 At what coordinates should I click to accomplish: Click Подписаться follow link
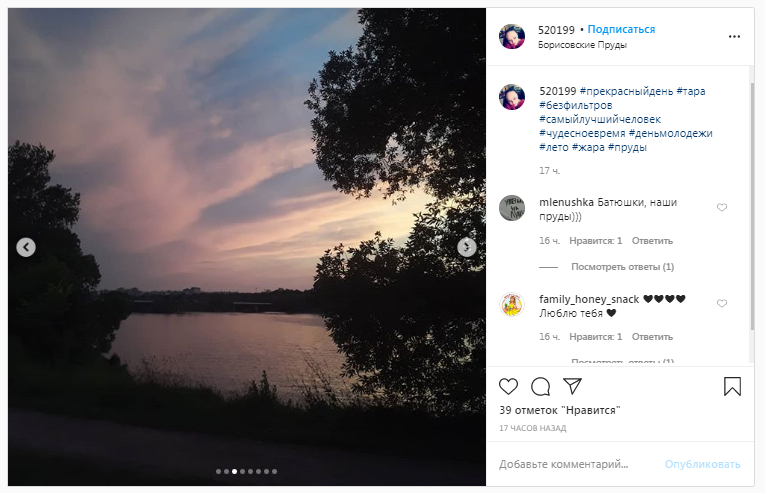(621, 30)
